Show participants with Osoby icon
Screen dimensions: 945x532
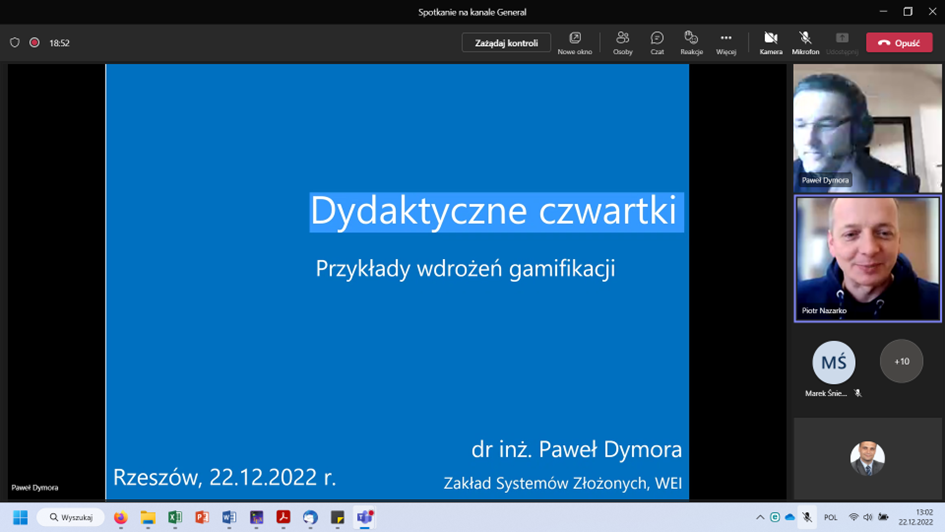623,41
